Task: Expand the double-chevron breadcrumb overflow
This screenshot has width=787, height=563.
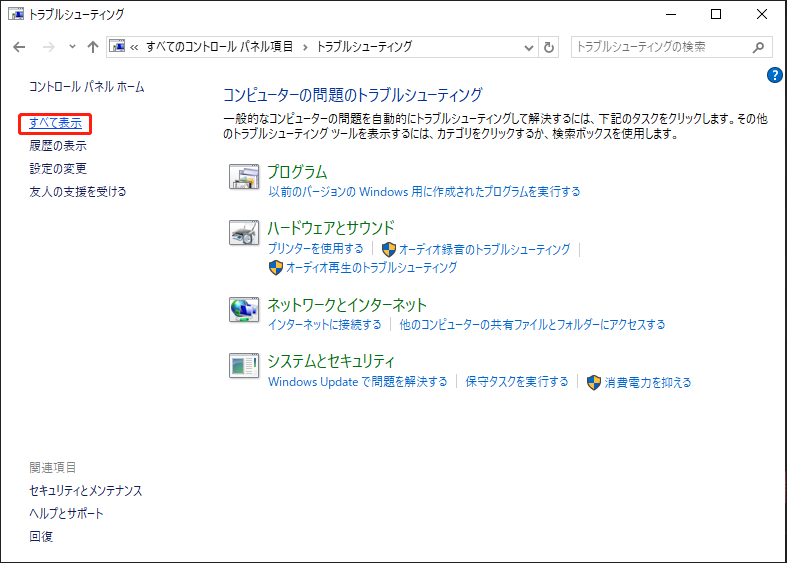Action: [134, 48]
